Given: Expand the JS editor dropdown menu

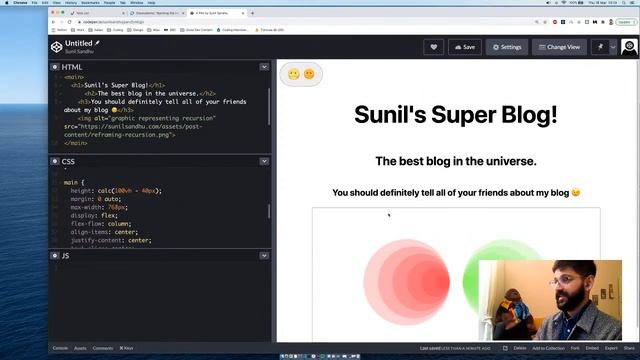Looking at the screenshot, I should click(264, 256).
